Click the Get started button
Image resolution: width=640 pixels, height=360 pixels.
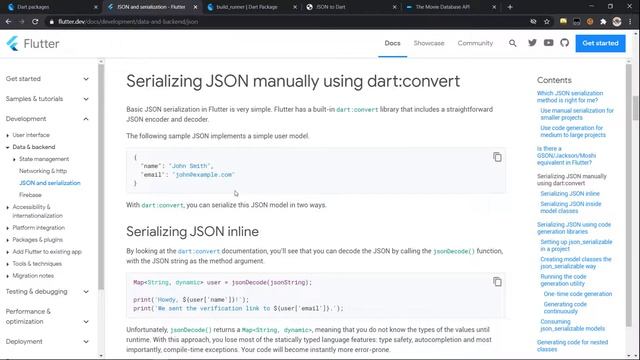coord(600,43)
